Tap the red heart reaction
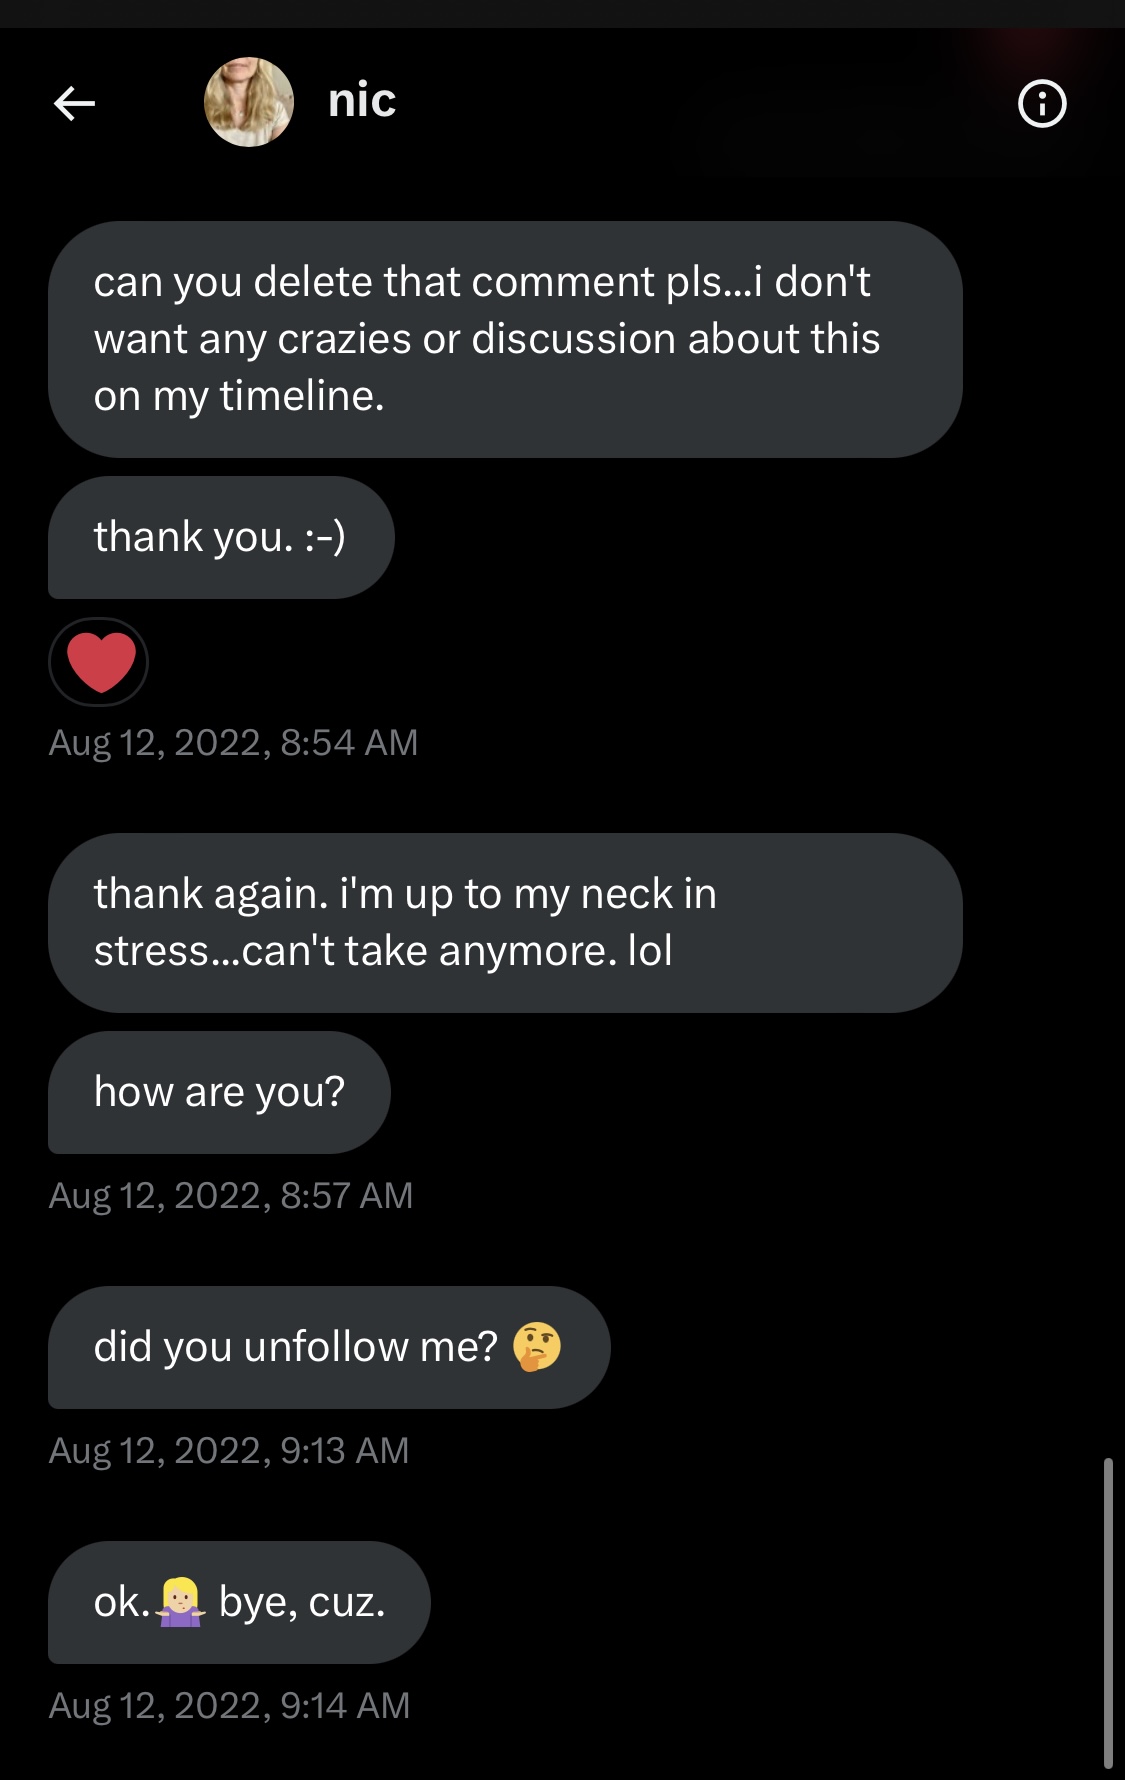Image resolution: width=1125 pixels, height=1780 pixels. click(99, 662)
